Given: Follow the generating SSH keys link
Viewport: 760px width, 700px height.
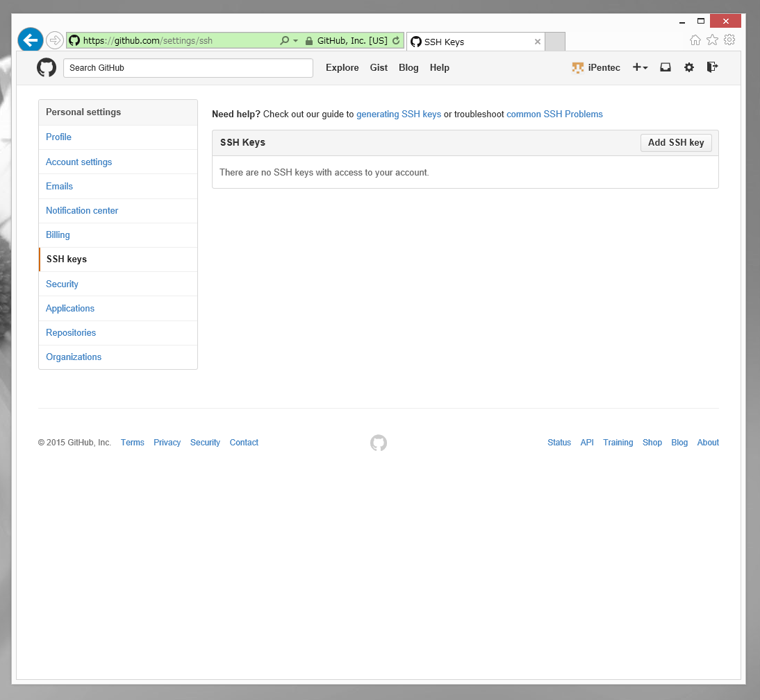Looking at the screenshot, I should pyautogui.click(x=398, y=114).
